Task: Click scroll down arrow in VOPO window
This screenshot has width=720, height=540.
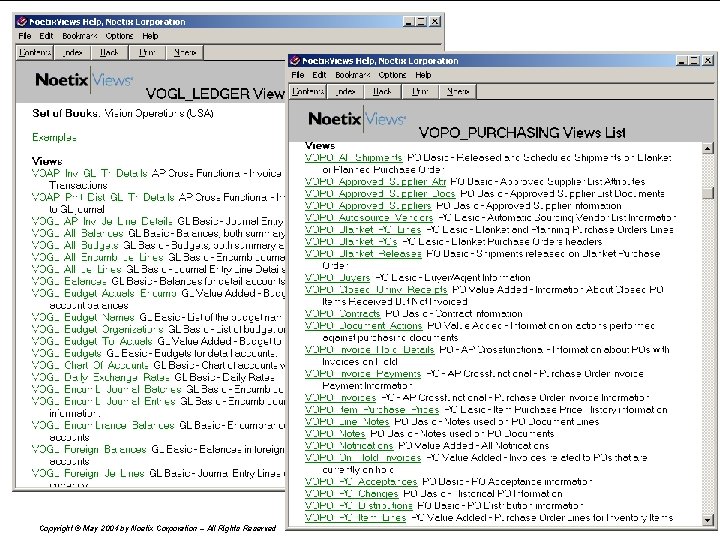Action: coord(708,520)
